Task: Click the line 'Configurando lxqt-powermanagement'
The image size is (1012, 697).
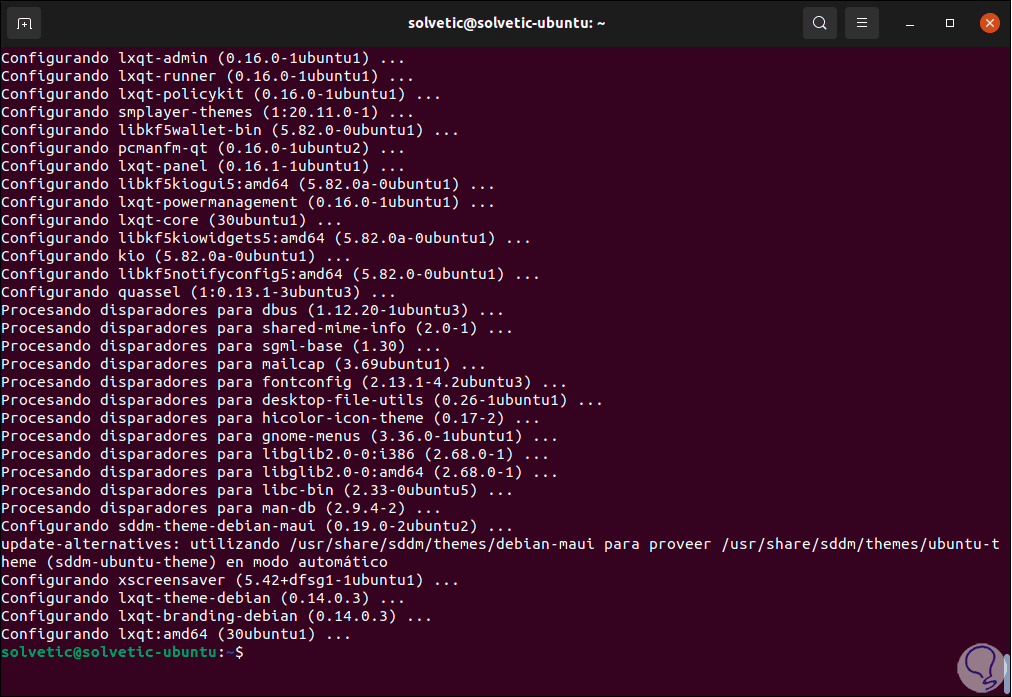Action: [x=248, y=203]
